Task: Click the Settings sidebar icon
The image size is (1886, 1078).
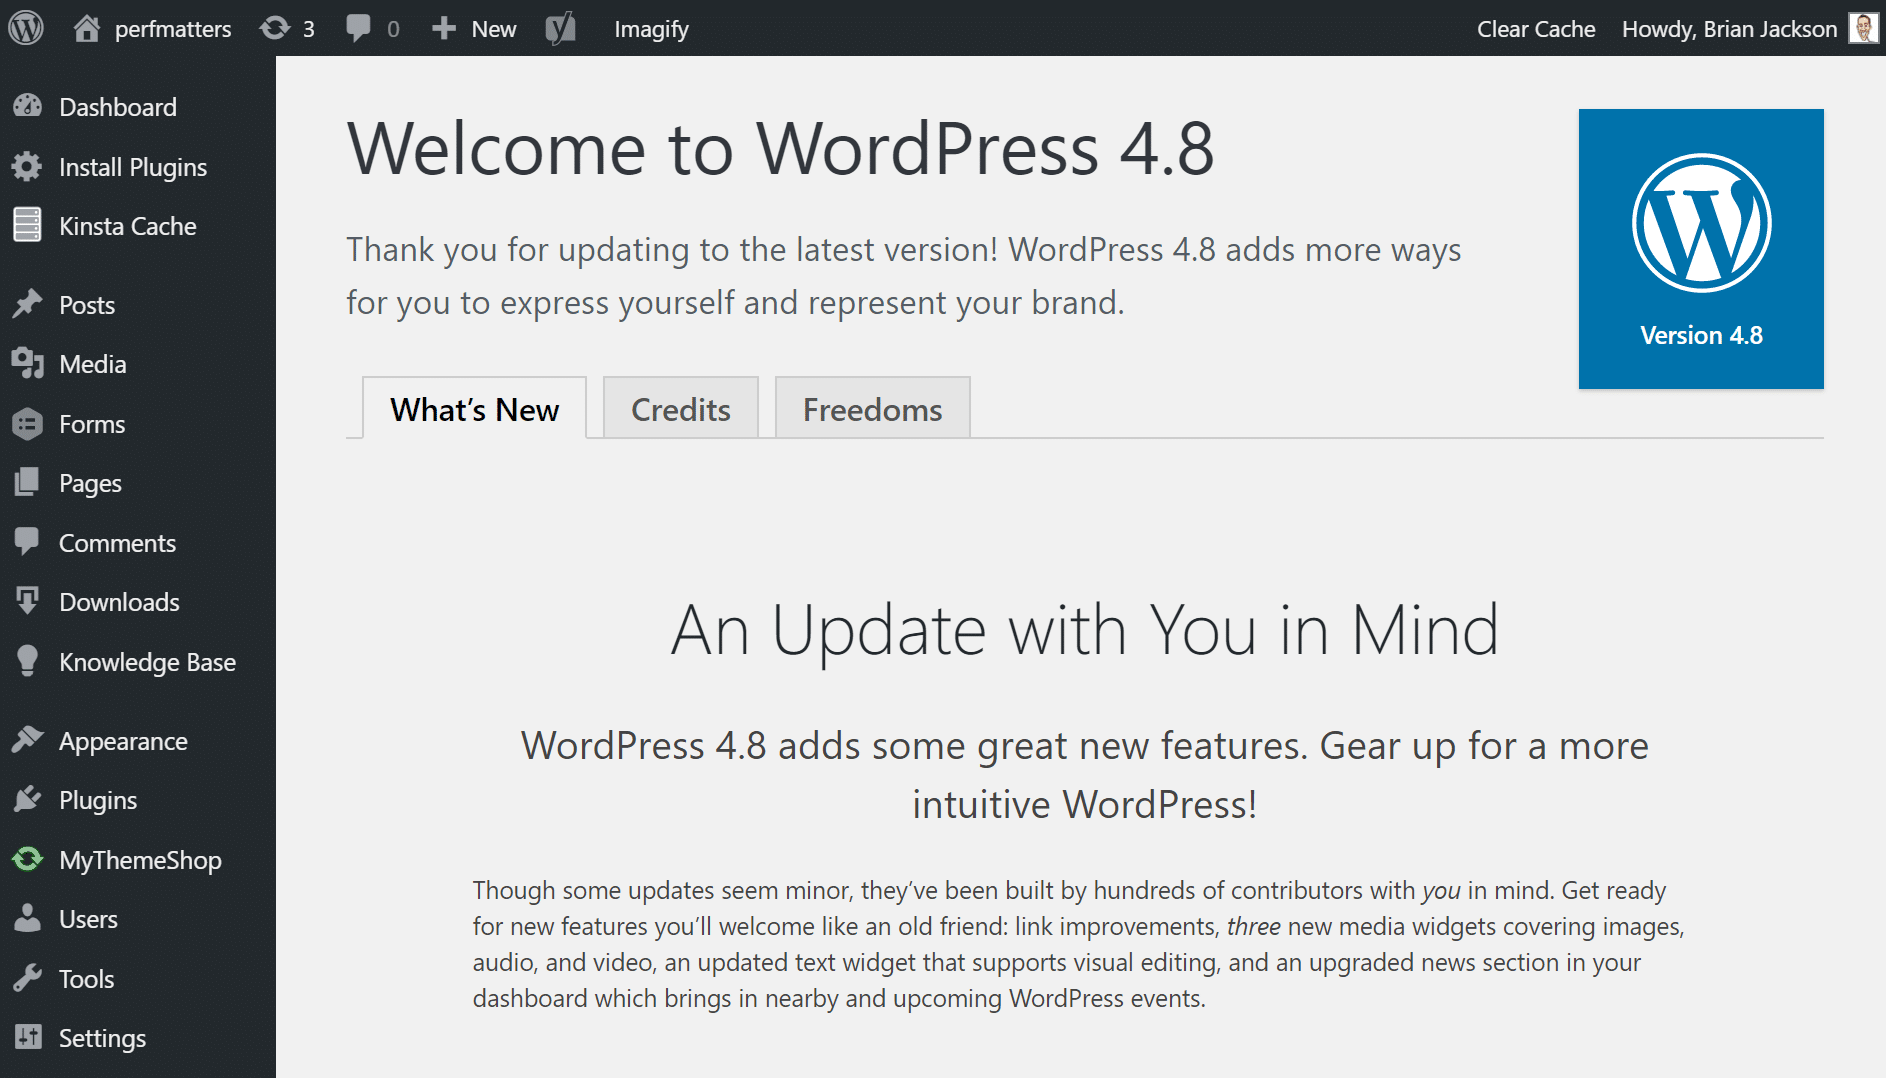Action: click(x=27, y=1038)
